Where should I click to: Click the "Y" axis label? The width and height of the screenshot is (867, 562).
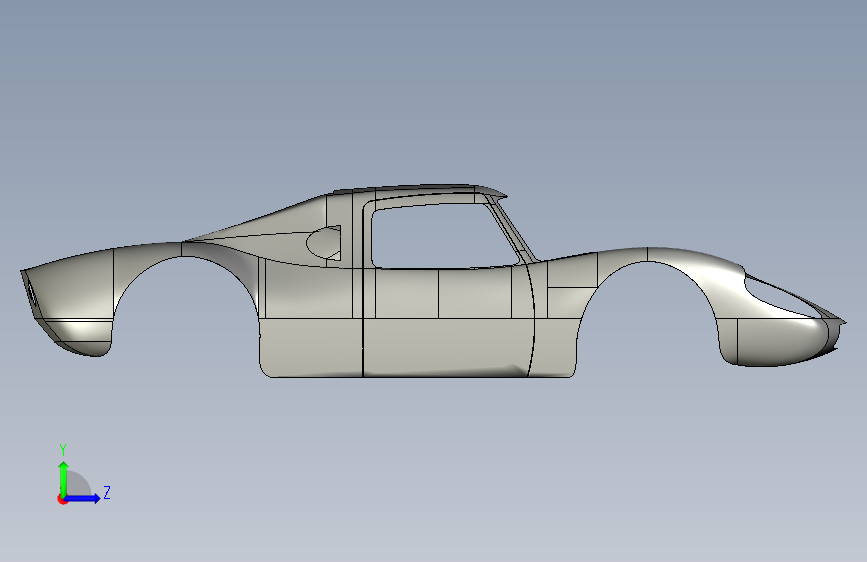[63, 450]
